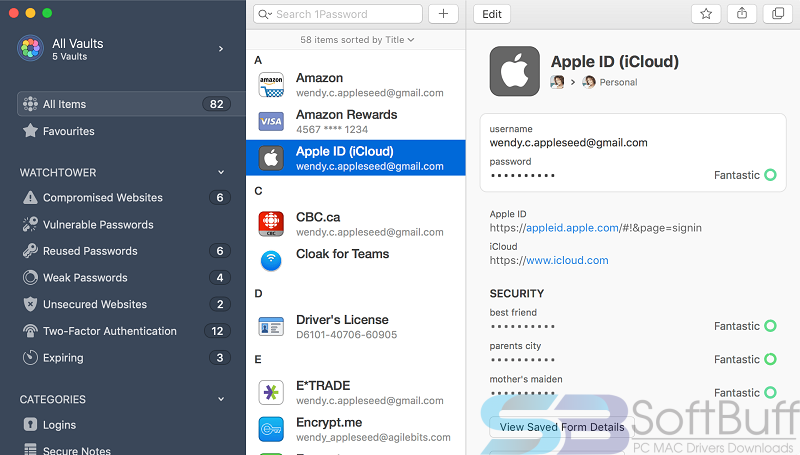
Task: Click the Amazon Rewards 4567 **** 1234 text
Action: click(x=332, y=130)
